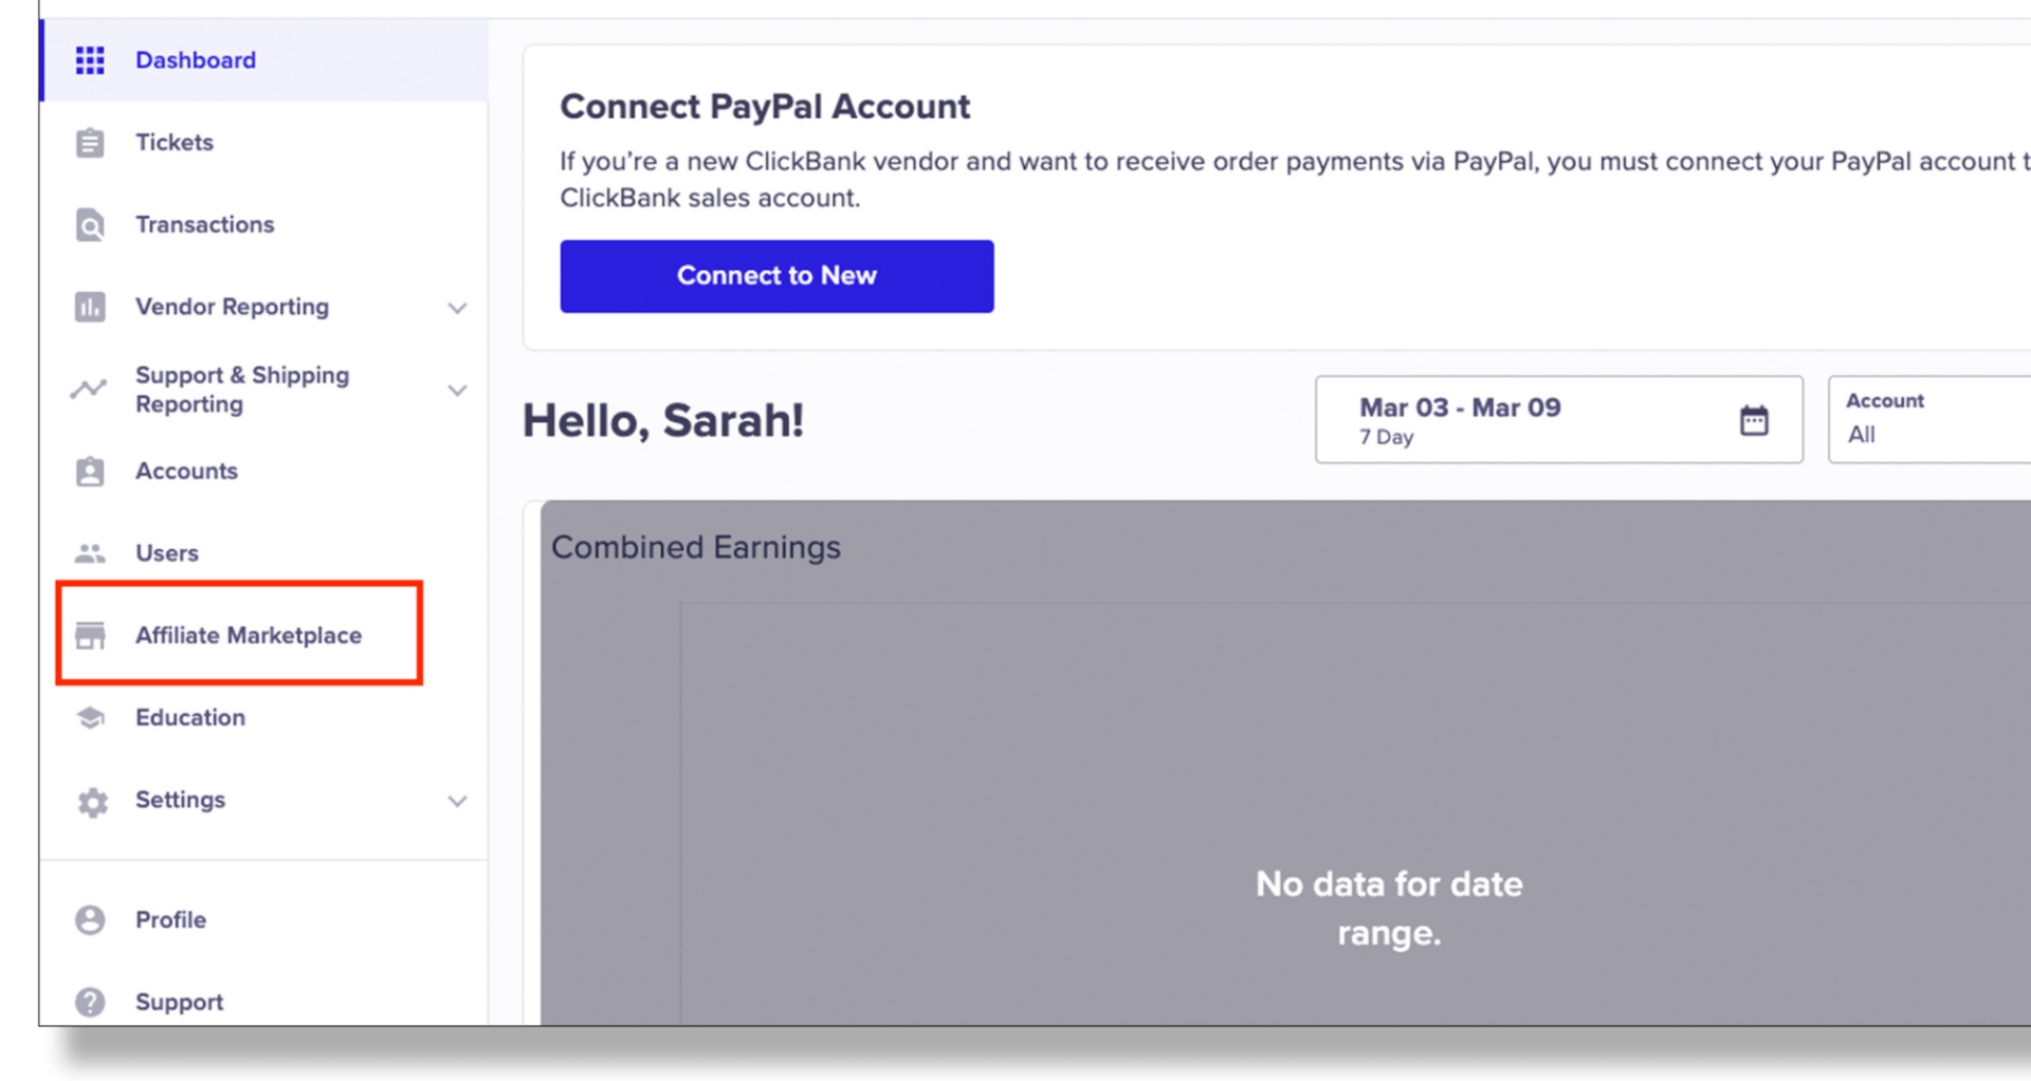Expand Support & Shipping Reporting chevron

pyautogui.click(x=457, y=390)
